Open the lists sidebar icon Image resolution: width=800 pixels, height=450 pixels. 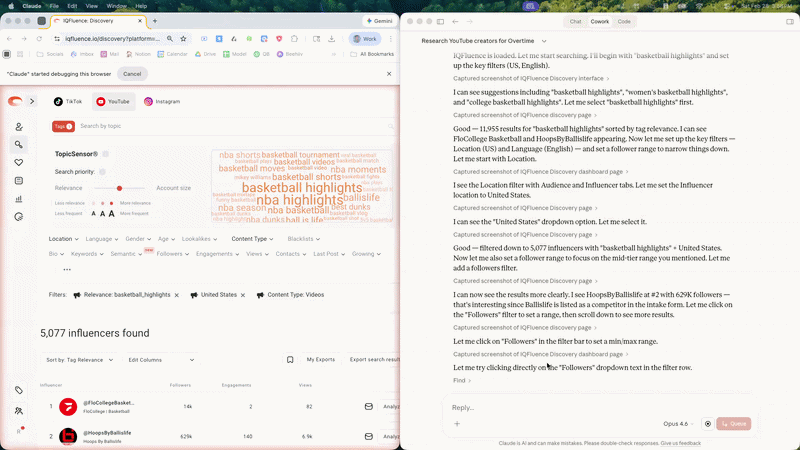pos(19,181)
